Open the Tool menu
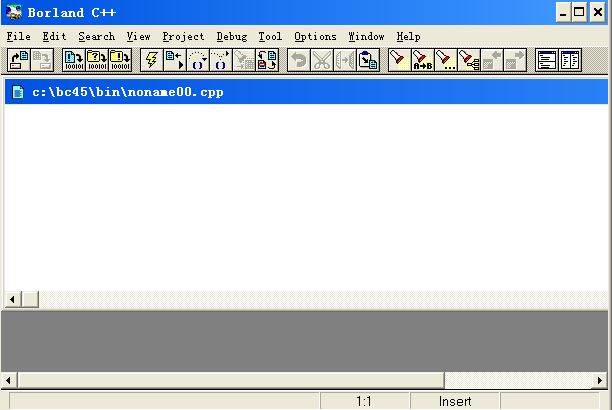 [270, 37]
